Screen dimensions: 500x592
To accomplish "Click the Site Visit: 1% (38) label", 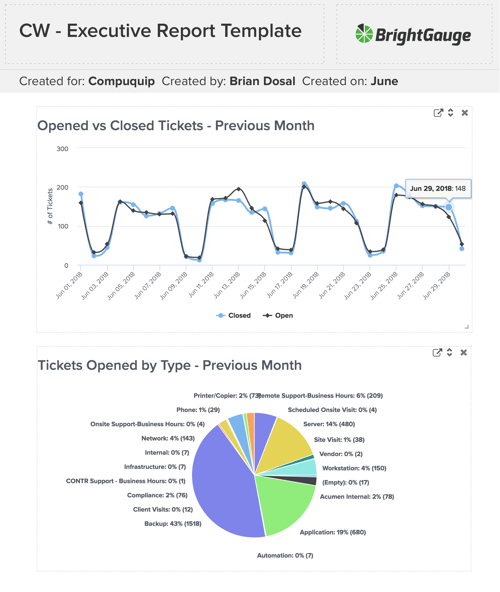I will tap(339, 440).
